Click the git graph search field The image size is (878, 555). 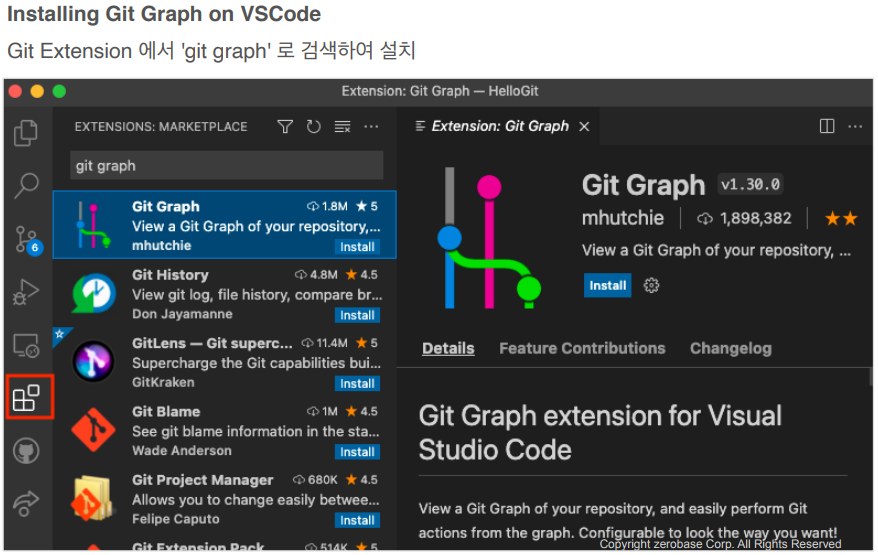pos(226,166)
